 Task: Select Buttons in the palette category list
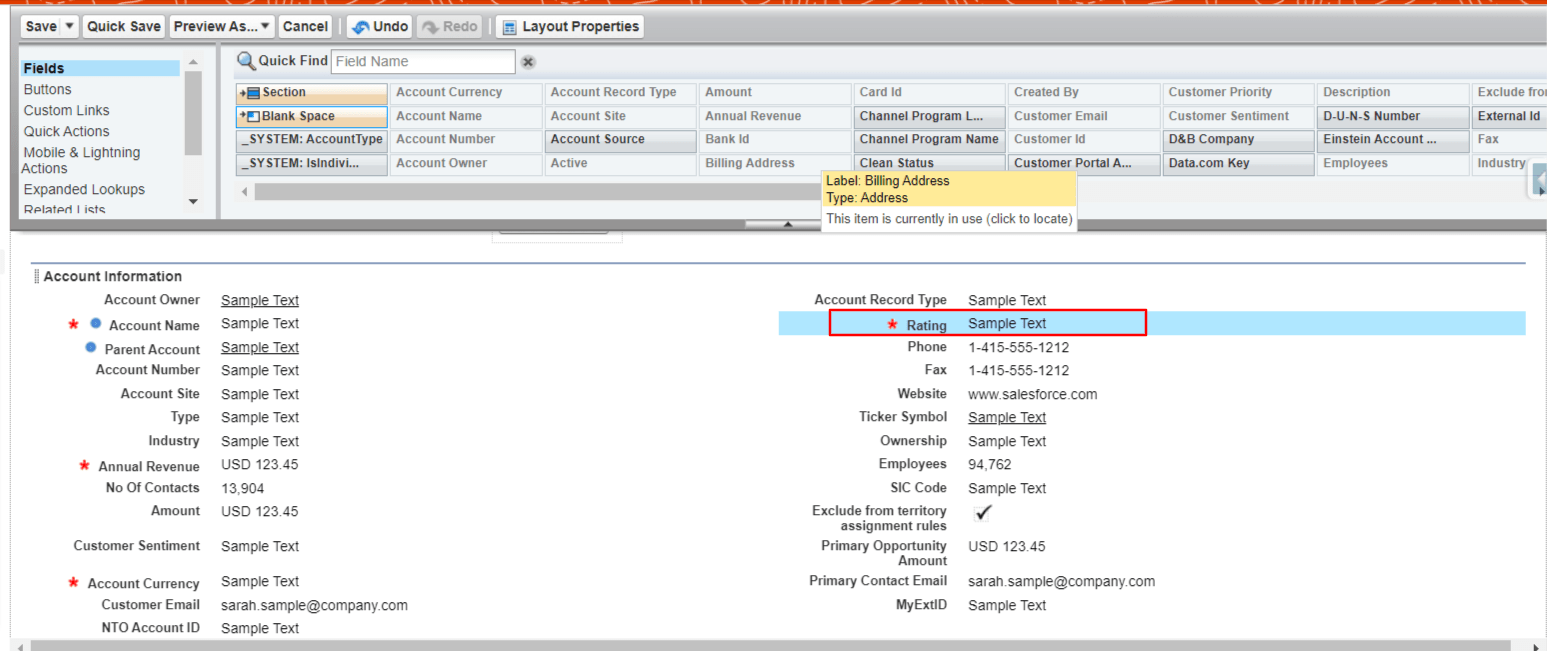[x=47, y=89]
